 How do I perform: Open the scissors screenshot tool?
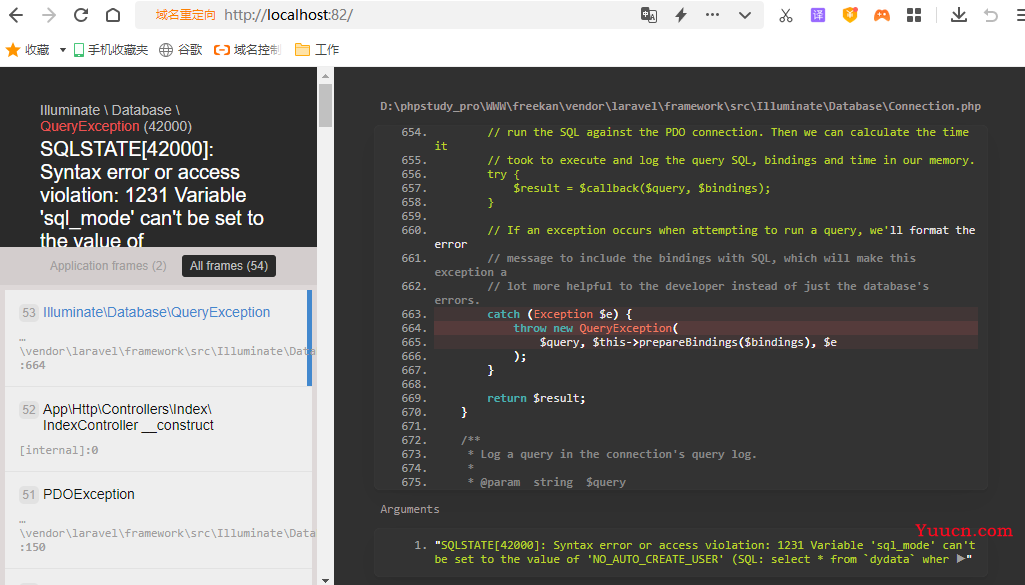(x=786, y=15)
